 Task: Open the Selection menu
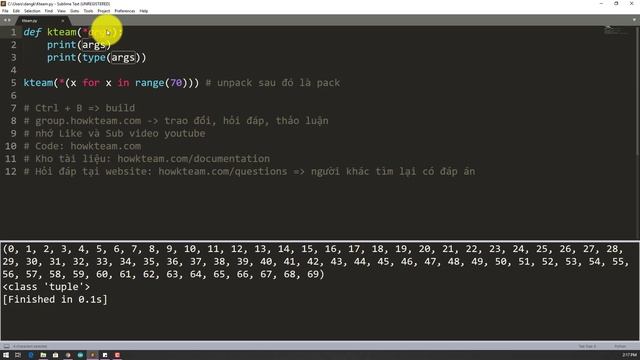(x=32, y=11)
